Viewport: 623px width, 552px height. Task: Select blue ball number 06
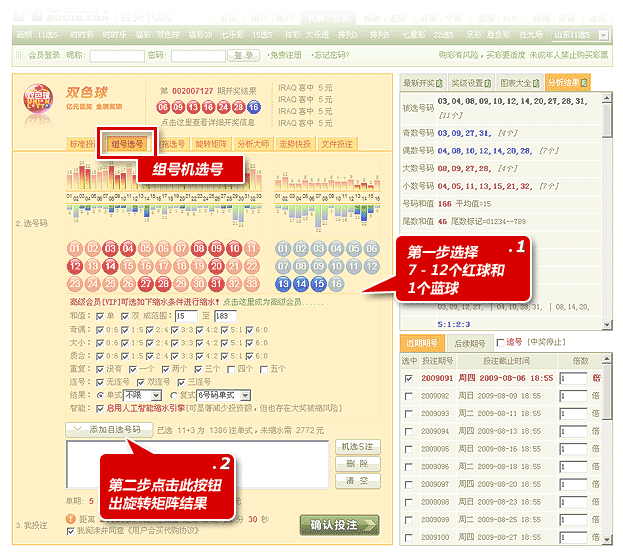[371, 249]
